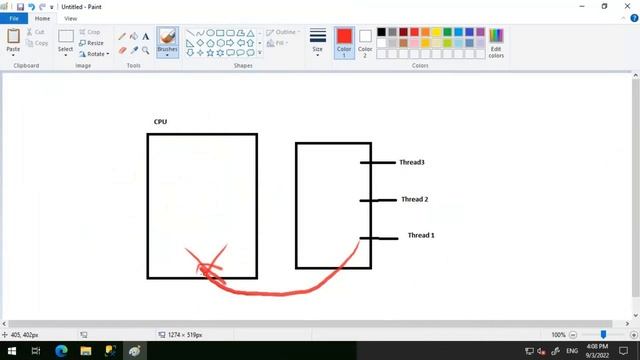Open File Explorer from the taskbar
640x360 pixels.
click(x=86, y=351)
